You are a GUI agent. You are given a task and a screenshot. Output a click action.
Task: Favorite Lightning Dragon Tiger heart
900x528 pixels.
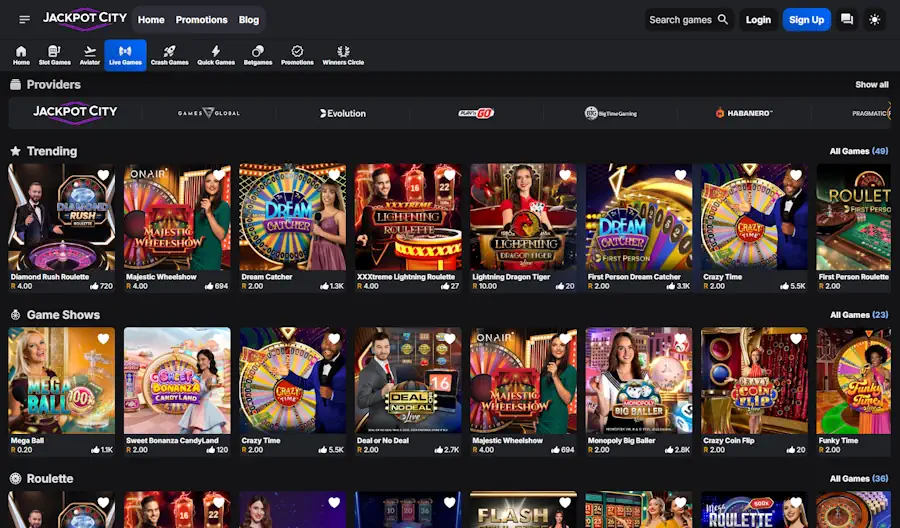(565, 175)
